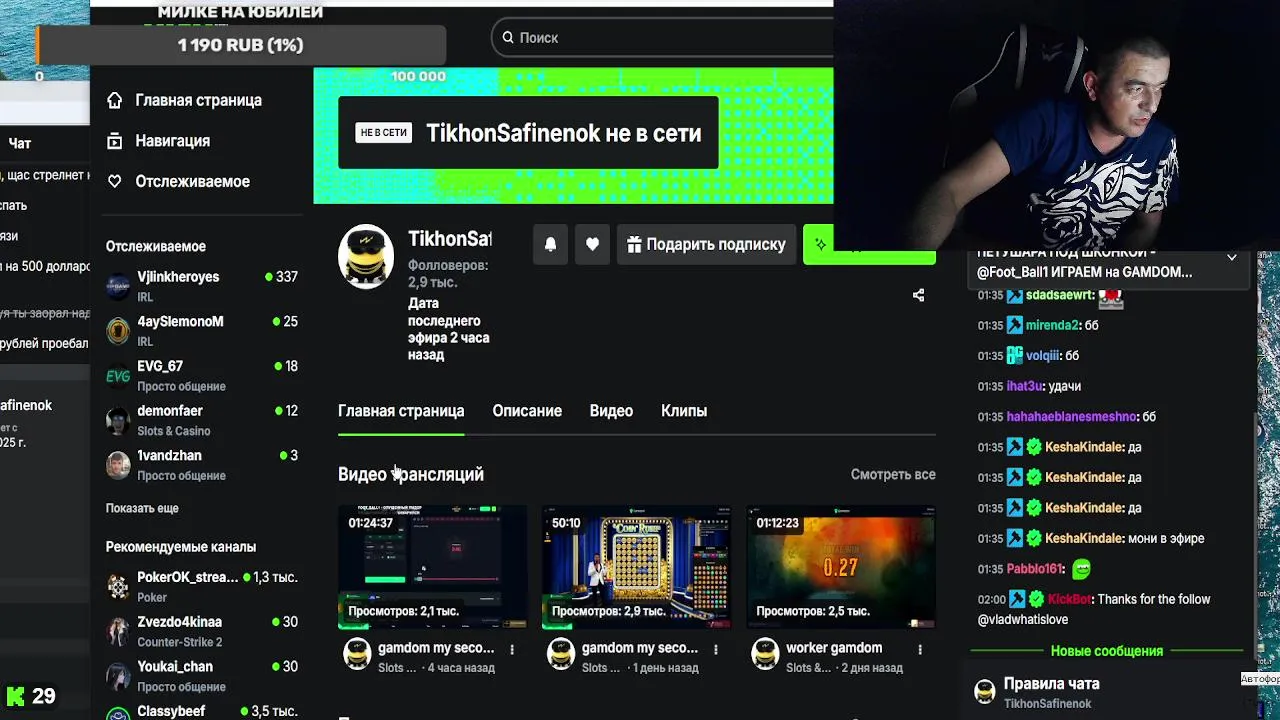Image resolution: width=1280 pixels, height=720 pixels.
Task: Click the Поиск search input field
Action: pyautogui.click(x=663, y=37)
